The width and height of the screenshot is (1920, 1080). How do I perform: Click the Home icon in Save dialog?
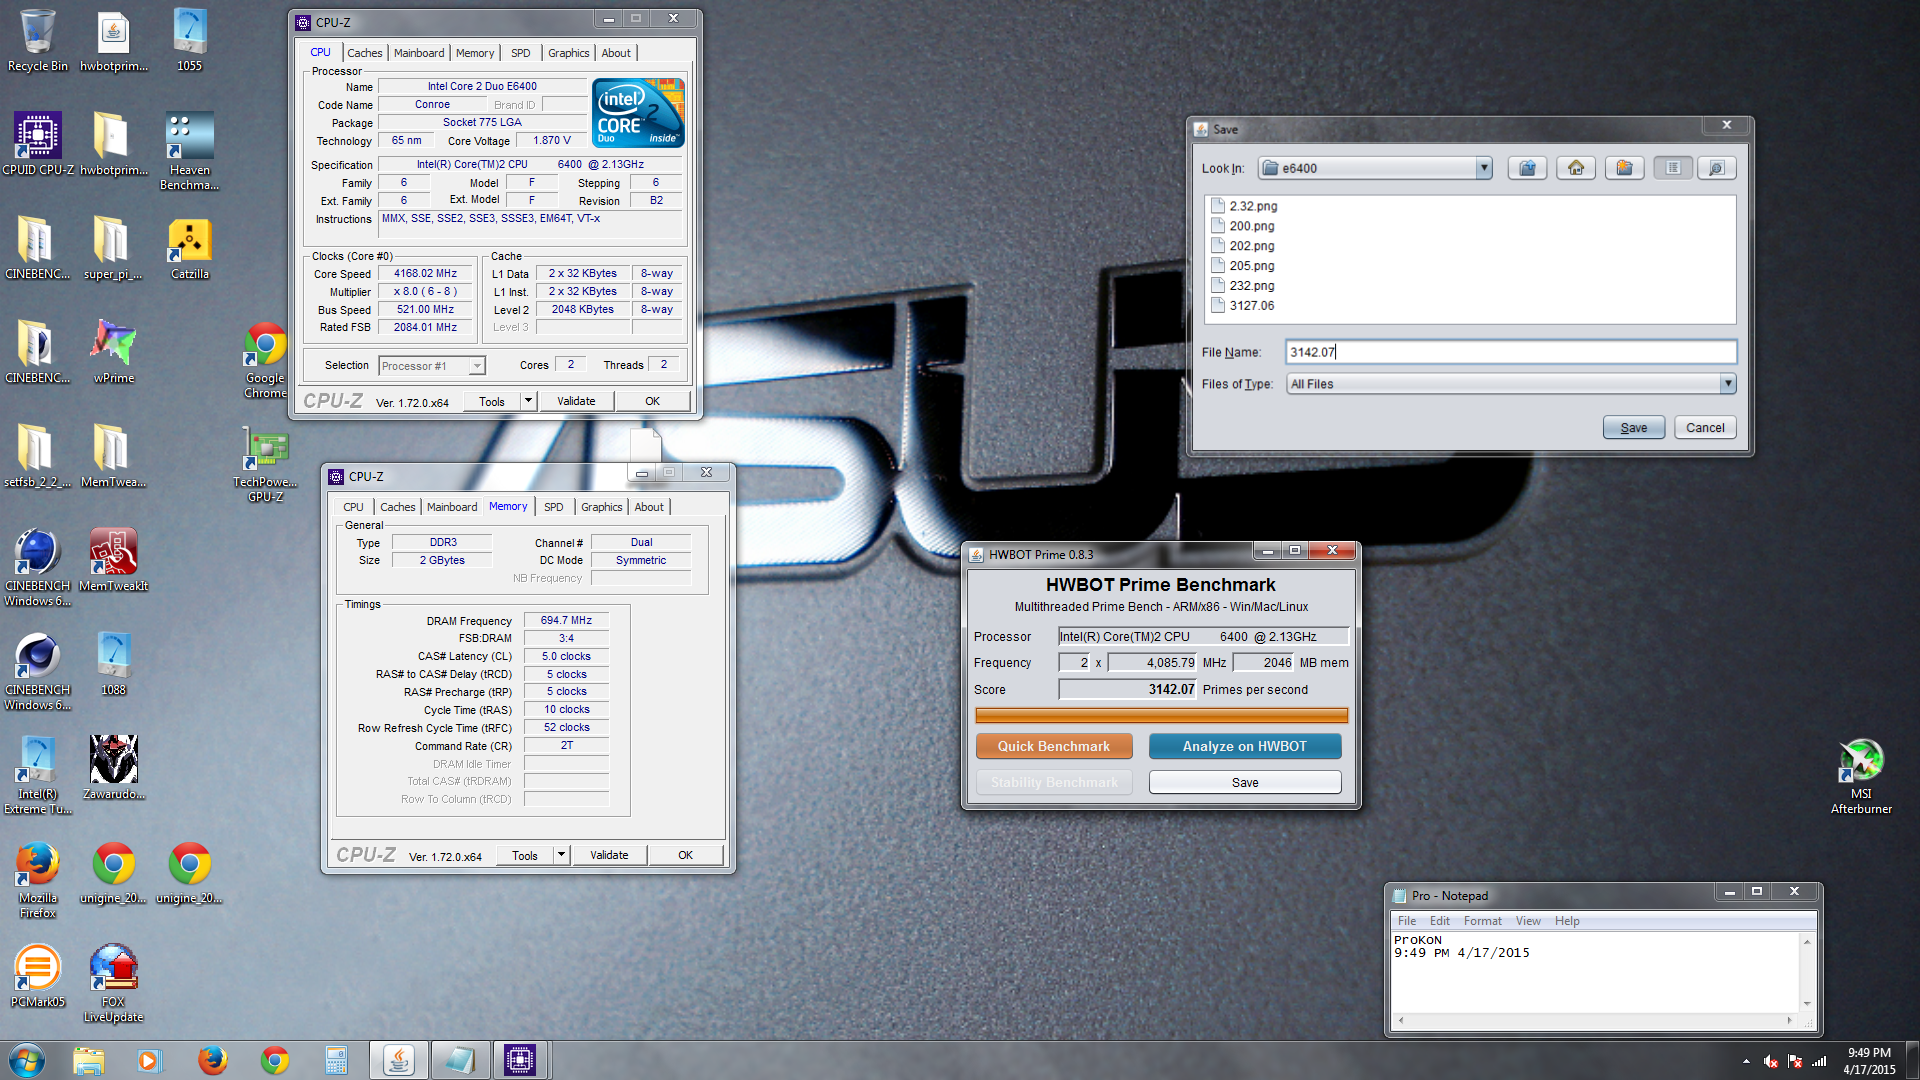tap(1576, 168)
